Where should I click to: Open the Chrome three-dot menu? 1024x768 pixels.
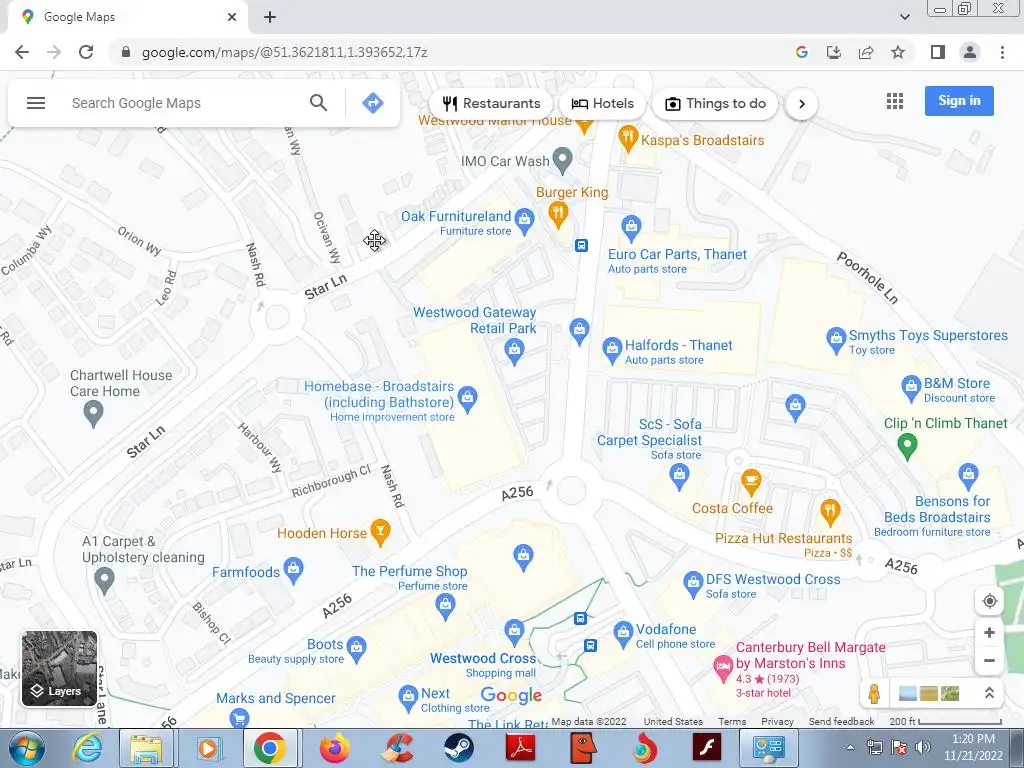point(1002,52)
